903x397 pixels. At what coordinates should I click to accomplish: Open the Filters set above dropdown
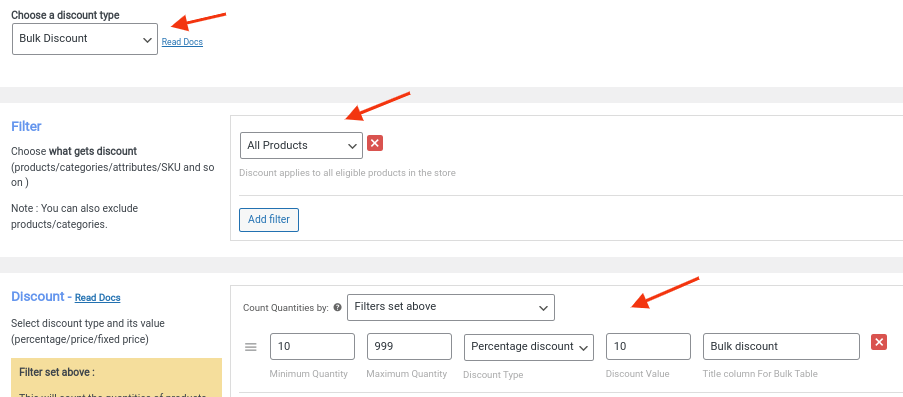click(451, 307)
